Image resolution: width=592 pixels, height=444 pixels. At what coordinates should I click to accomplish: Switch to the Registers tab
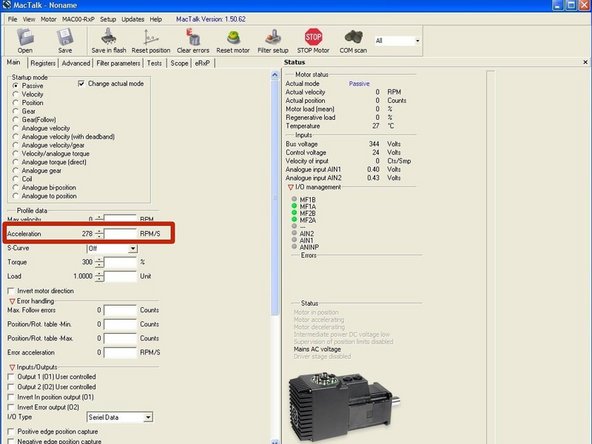(43, 63)
